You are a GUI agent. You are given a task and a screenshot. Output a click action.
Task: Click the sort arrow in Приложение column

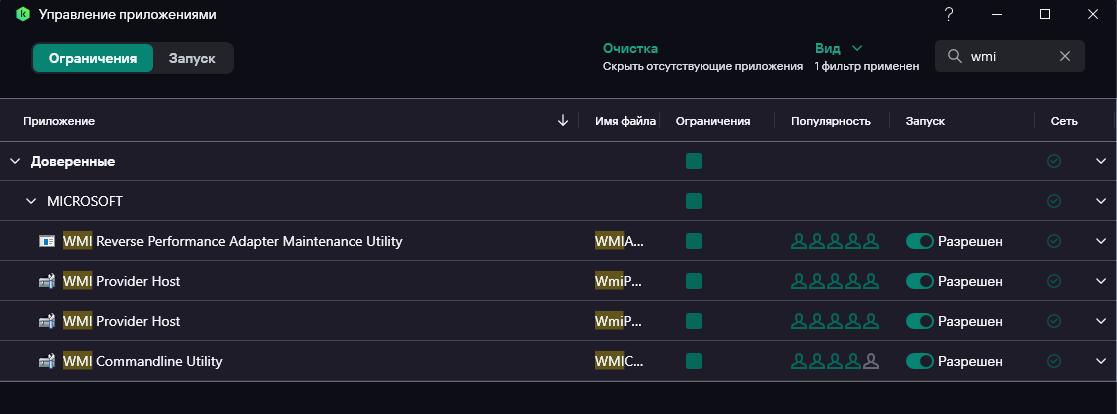pyautogui.click(x=563, y=121)
